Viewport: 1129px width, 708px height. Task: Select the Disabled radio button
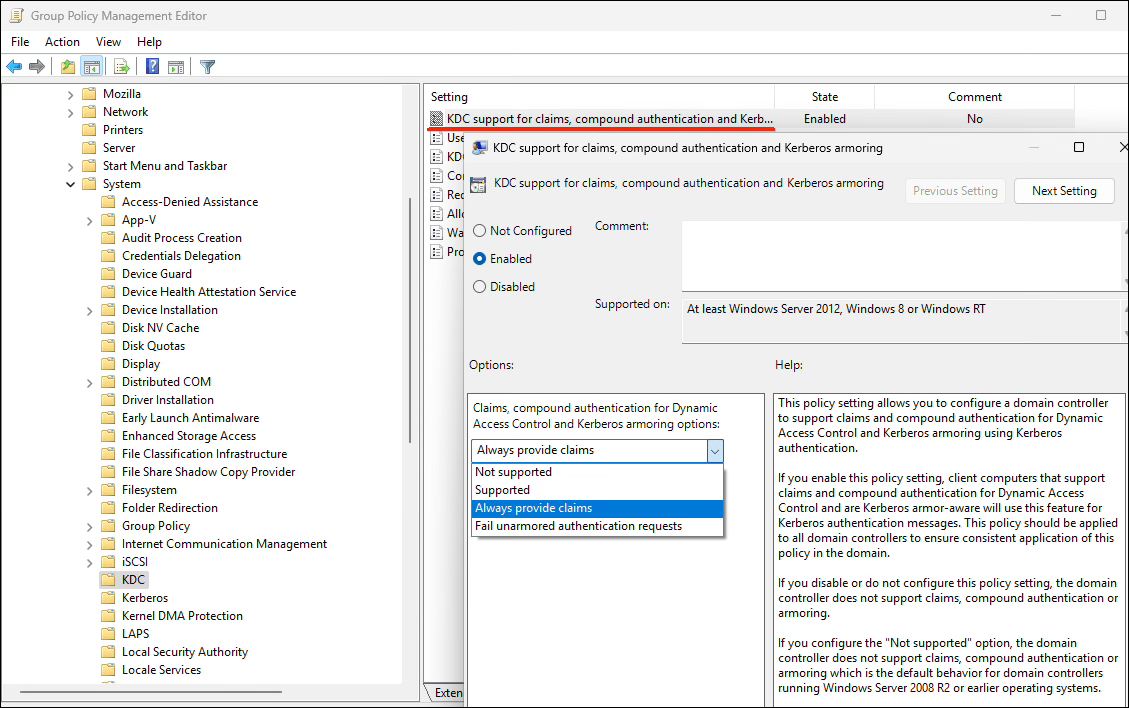coord(480,287)
